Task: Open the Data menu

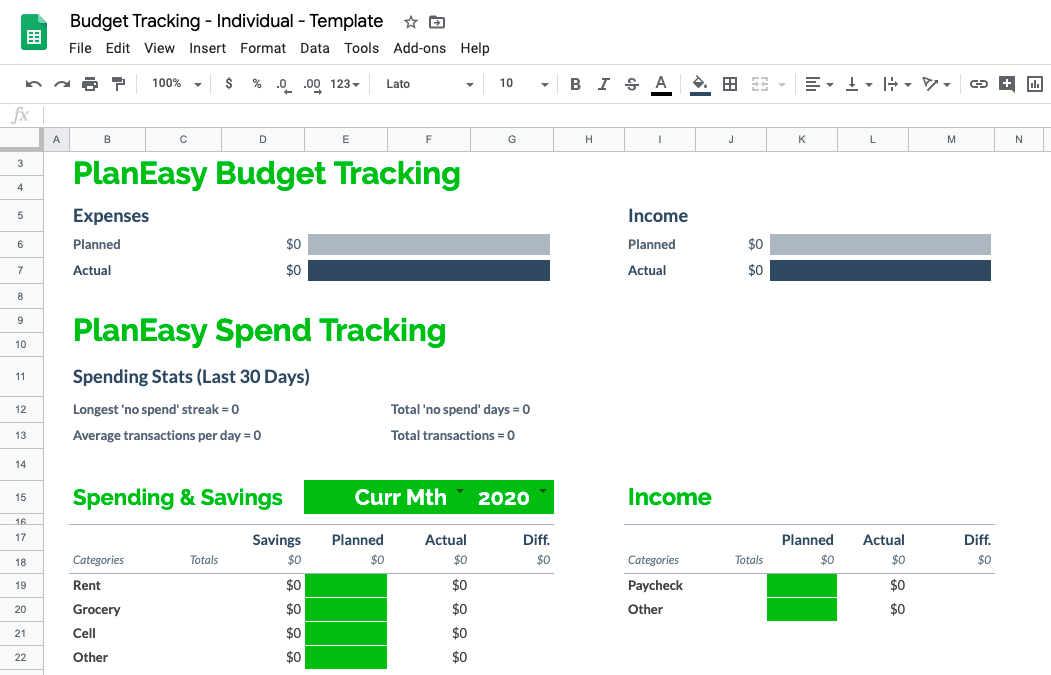Action: tap(314, 48)
